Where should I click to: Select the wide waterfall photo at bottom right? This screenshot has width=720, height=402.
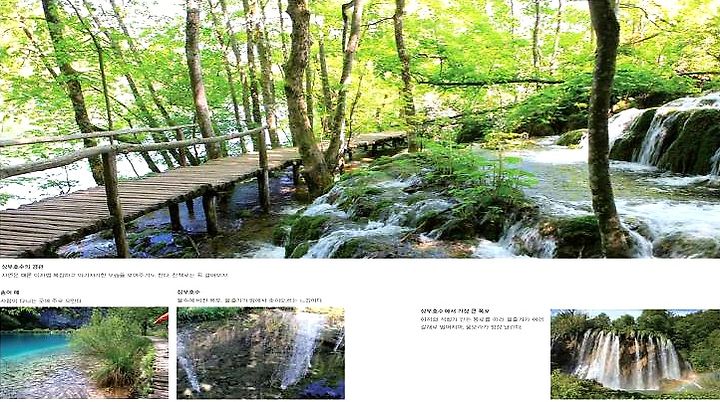pyautogui.click(x=636, y=354)
